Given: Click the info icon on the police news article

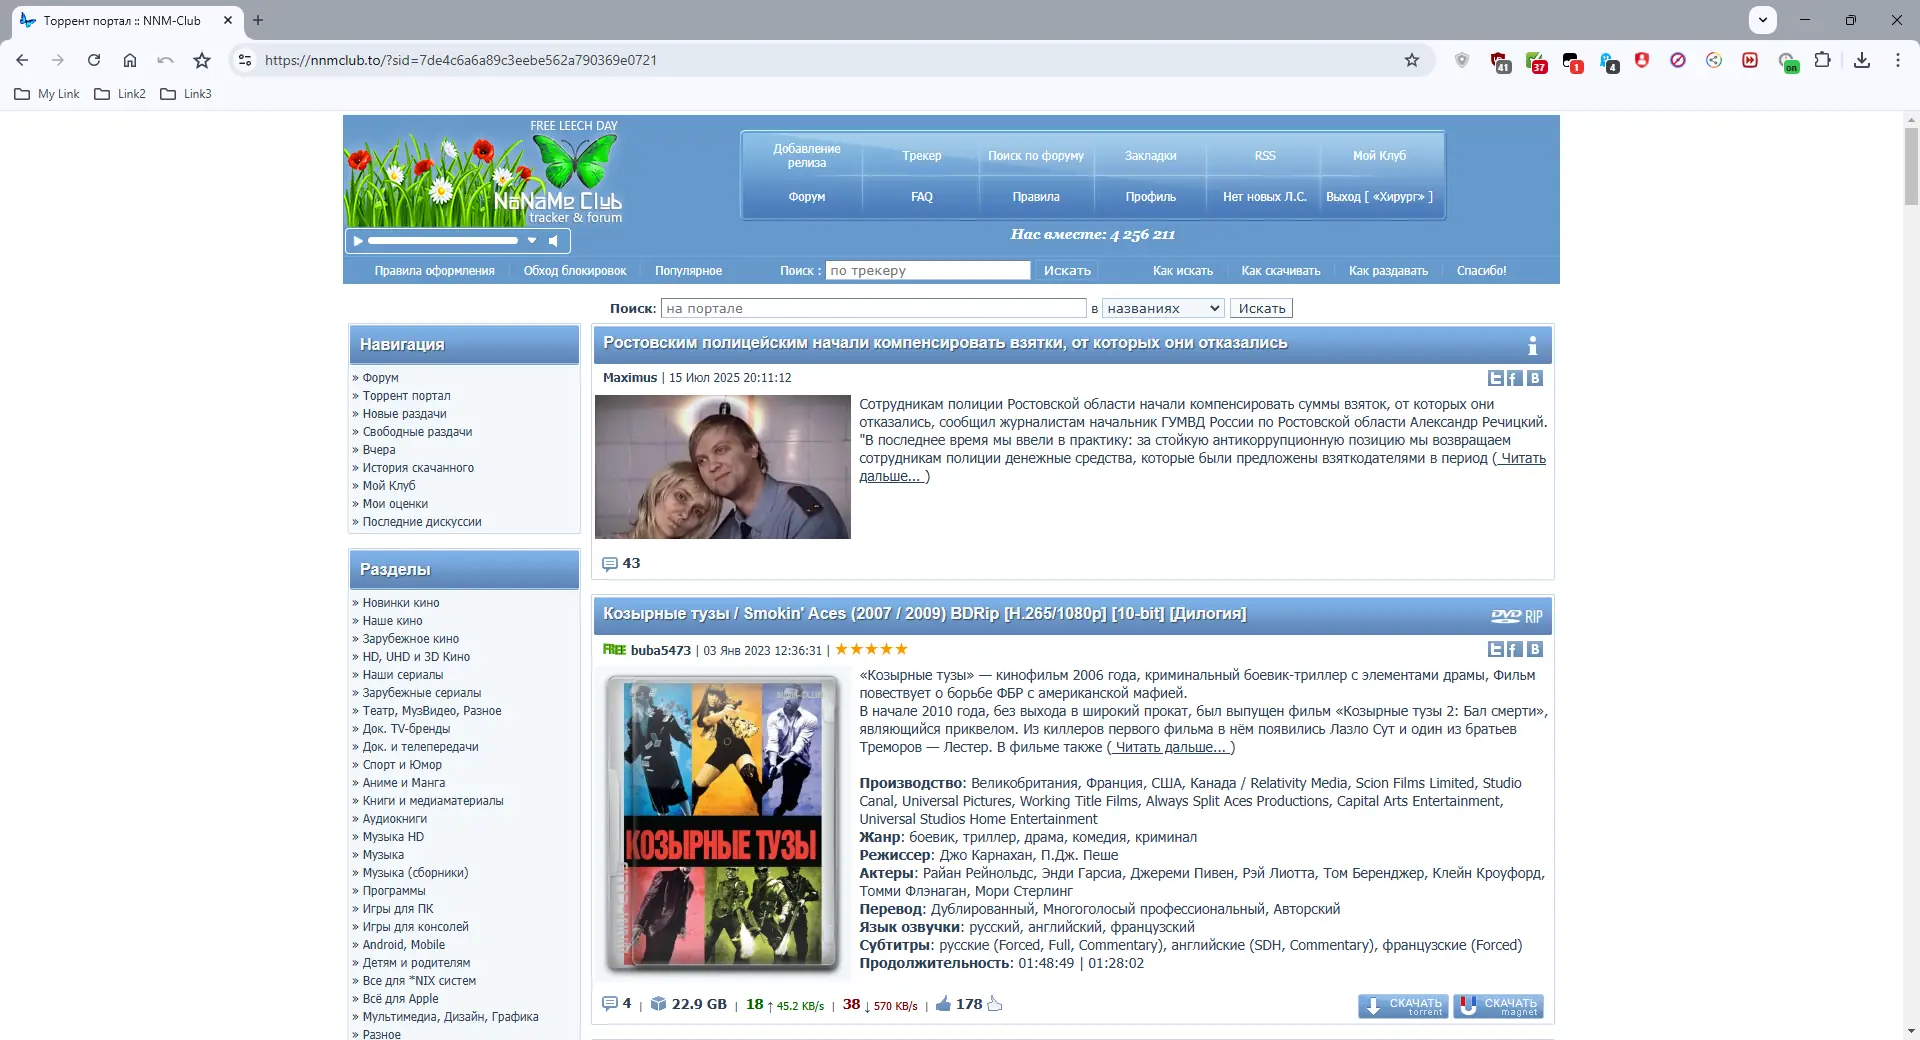Looking at the screenshot, I should point(1533,345).
